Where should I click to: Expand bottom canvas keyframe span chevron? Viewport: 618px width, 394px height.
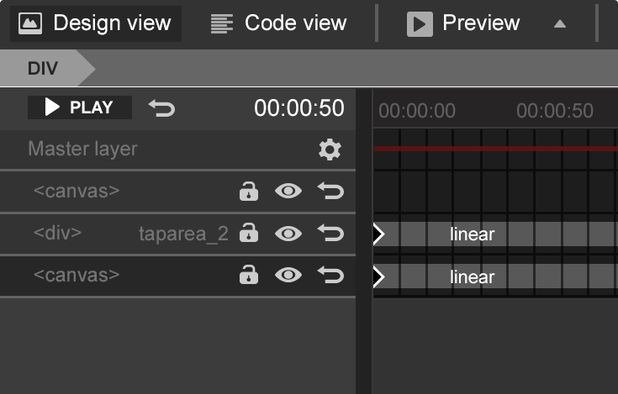tap(379, 277)
